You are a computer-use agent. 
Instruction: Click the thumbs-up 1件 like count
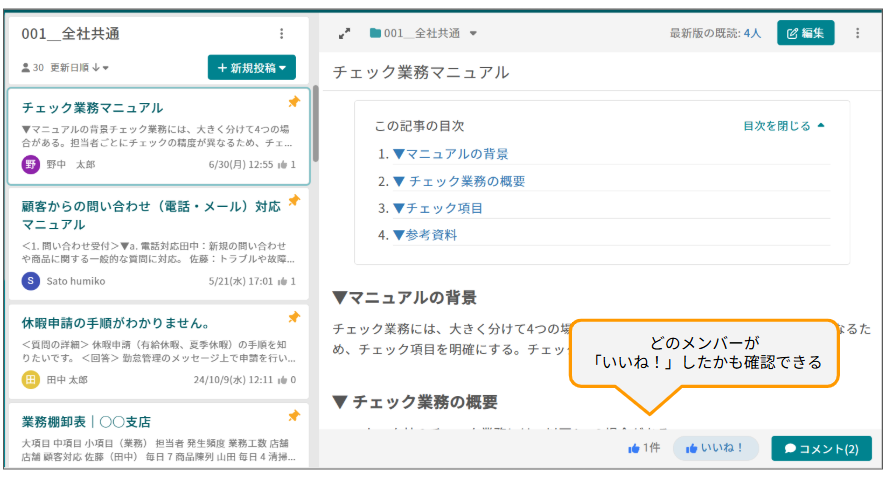point(644,449)
